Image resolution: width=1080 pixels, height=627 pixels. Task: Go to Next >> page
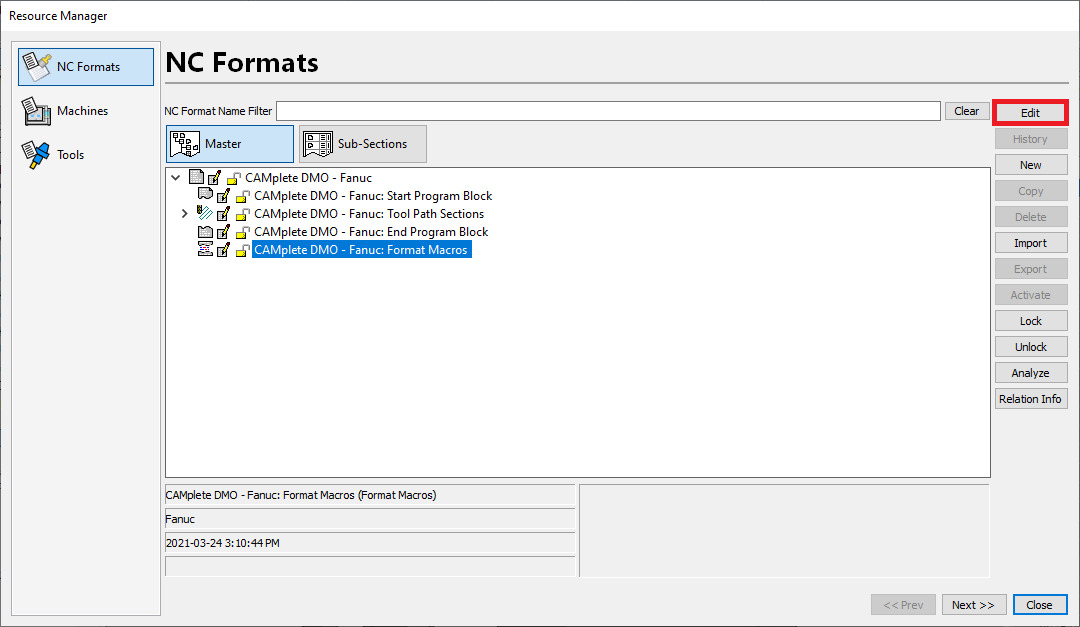(974, 605)
